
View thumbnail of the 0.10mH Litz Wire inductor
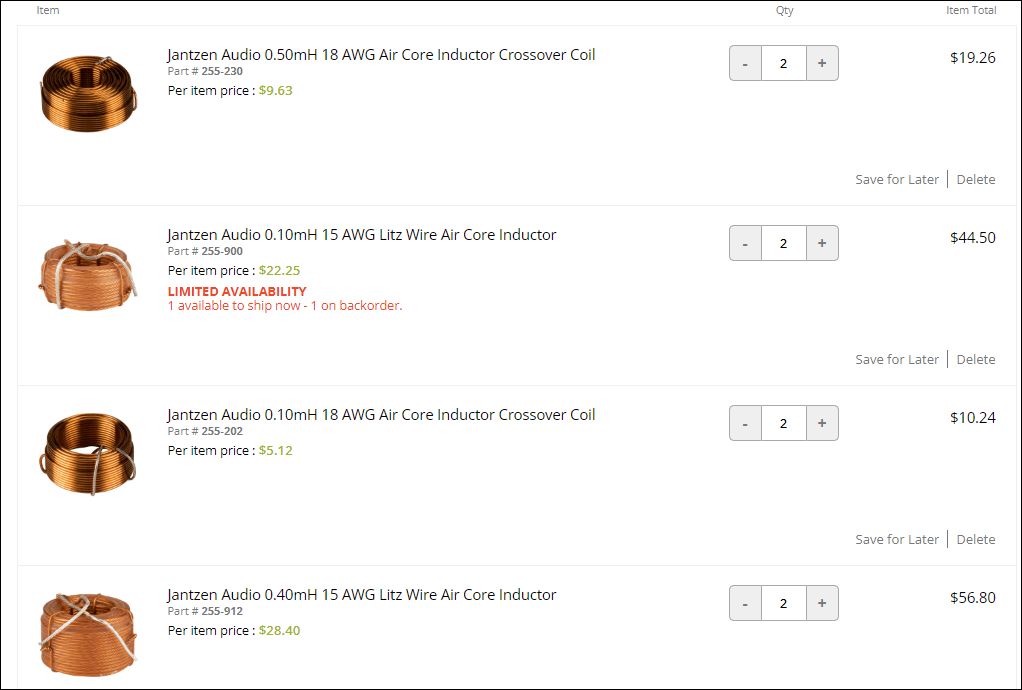(x=89, y=275)
